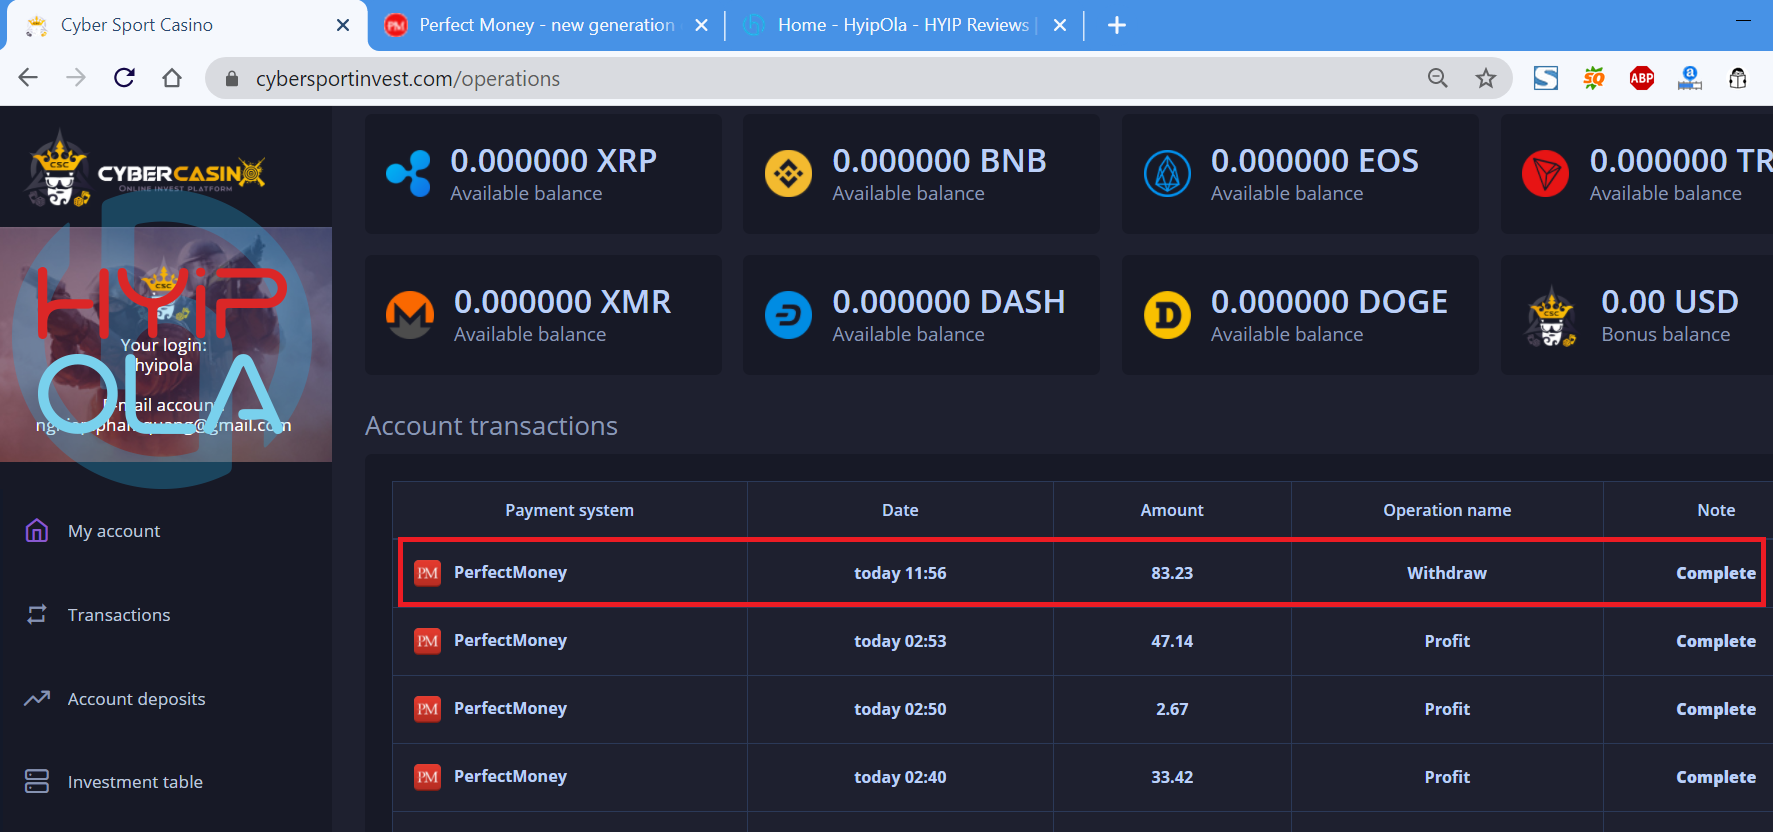Close the Cyber Sport Casino tab
This screenshot has width=1773, height=832.
point(343,25)
